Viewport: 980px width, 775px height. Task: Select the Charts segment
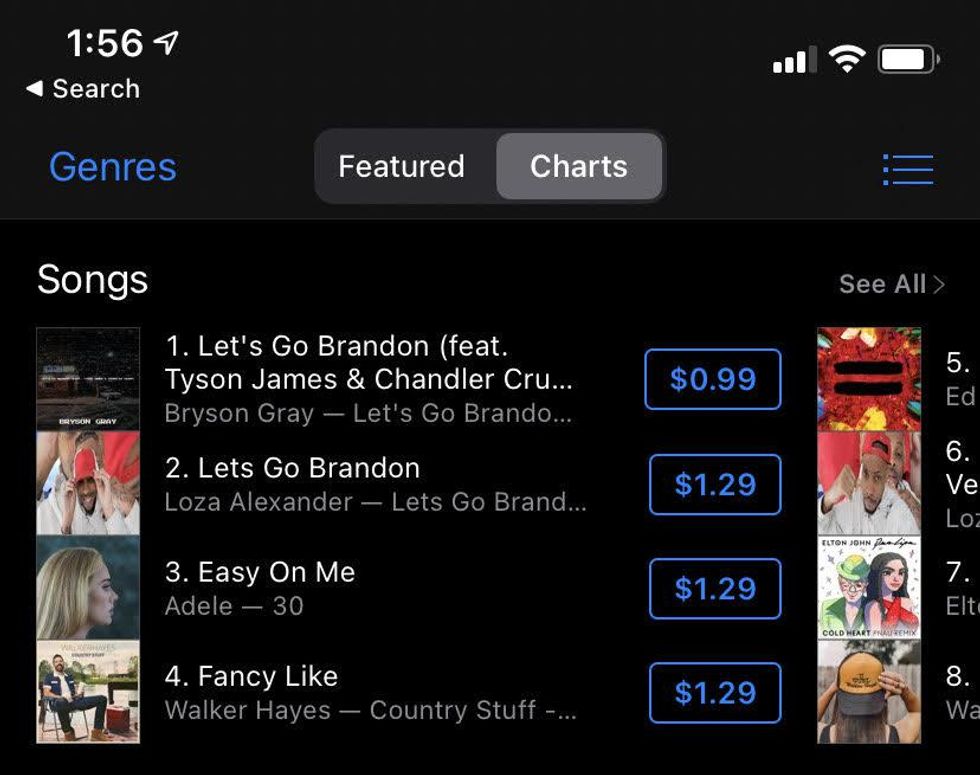coord(579,166)
